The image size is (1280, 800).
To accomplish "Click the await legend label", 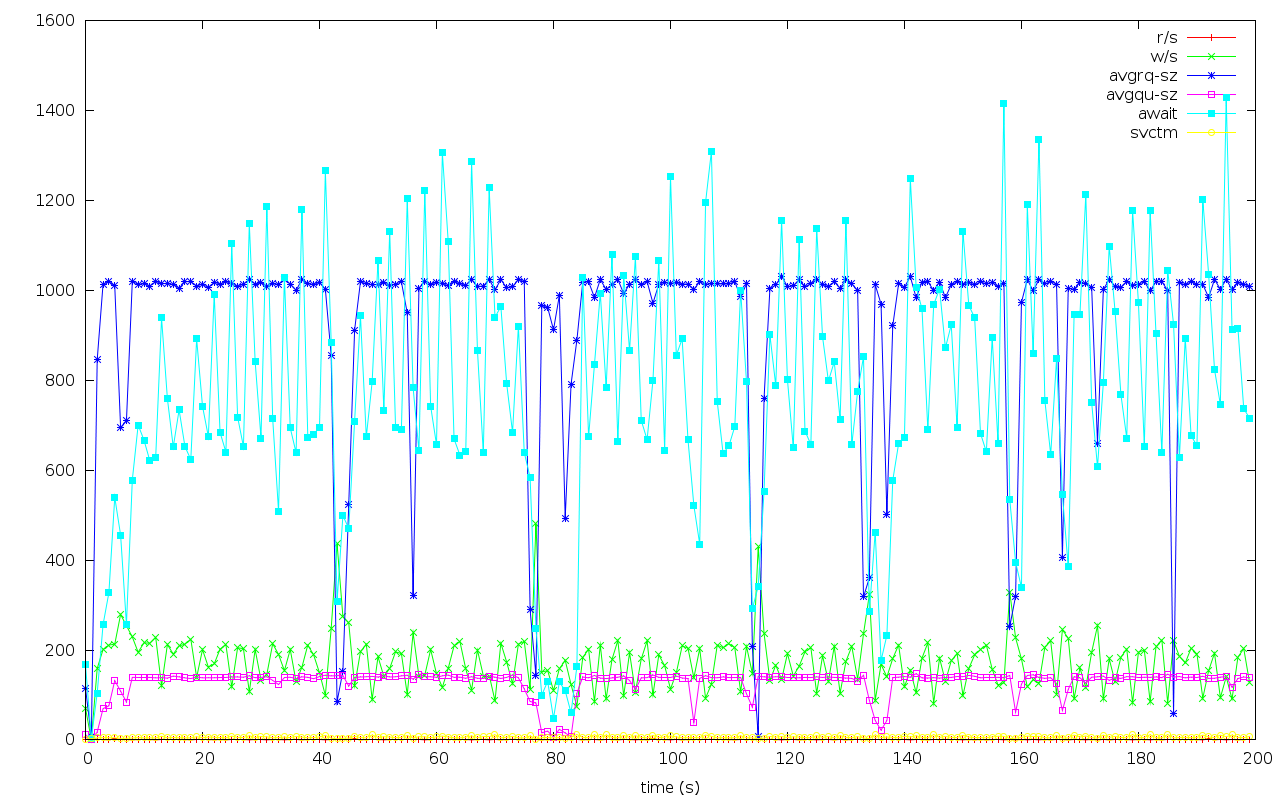I will [x=1158, y=113].
